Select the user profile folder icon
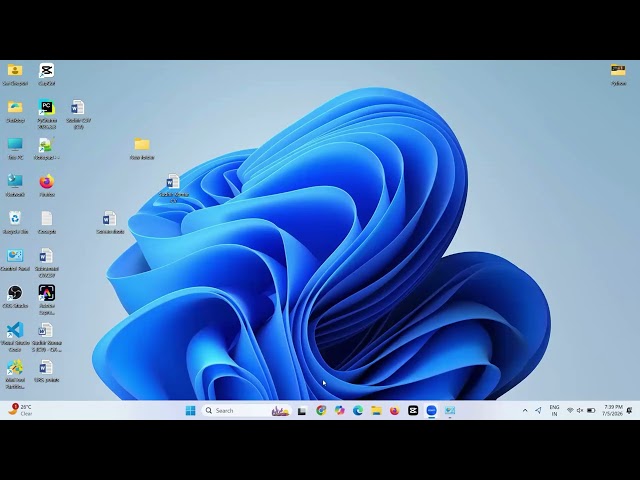 [x=15, y=74]
